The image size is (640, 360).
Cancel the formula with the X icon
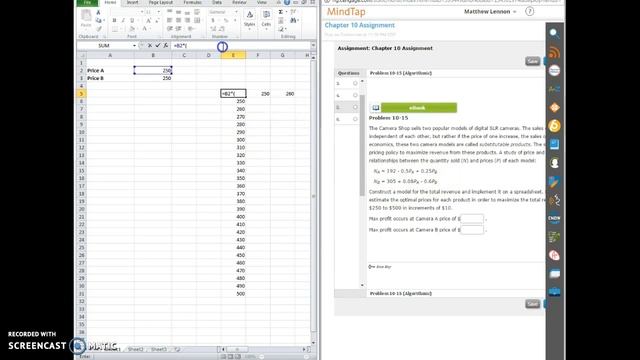(x=150, y=46)
